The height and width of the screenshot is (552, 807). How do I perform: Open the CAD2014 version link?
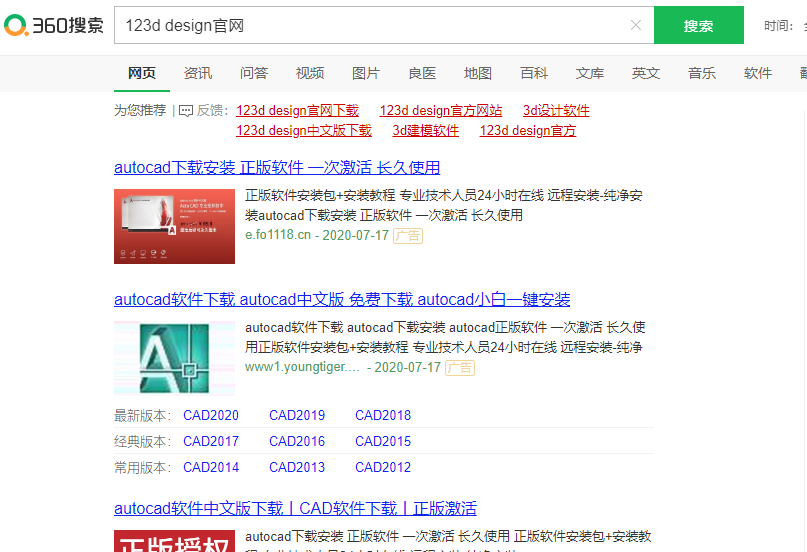(x=211, y=467)
